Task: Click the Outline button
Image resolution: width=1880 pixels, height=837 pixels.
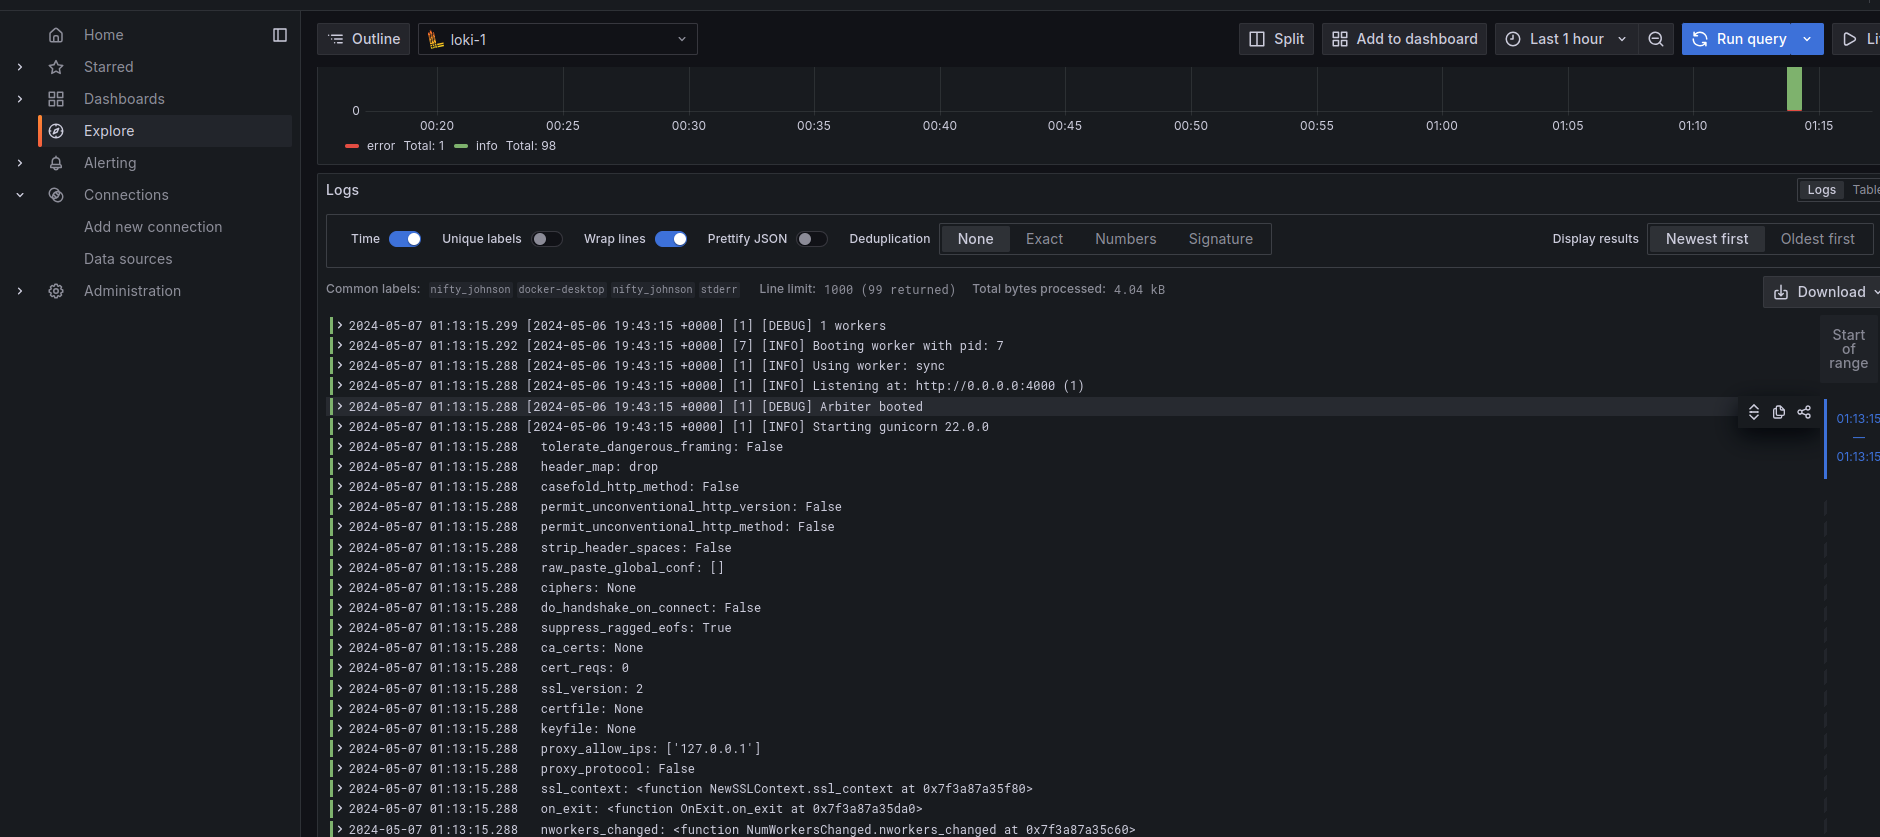Action: [x=364, y=39]
